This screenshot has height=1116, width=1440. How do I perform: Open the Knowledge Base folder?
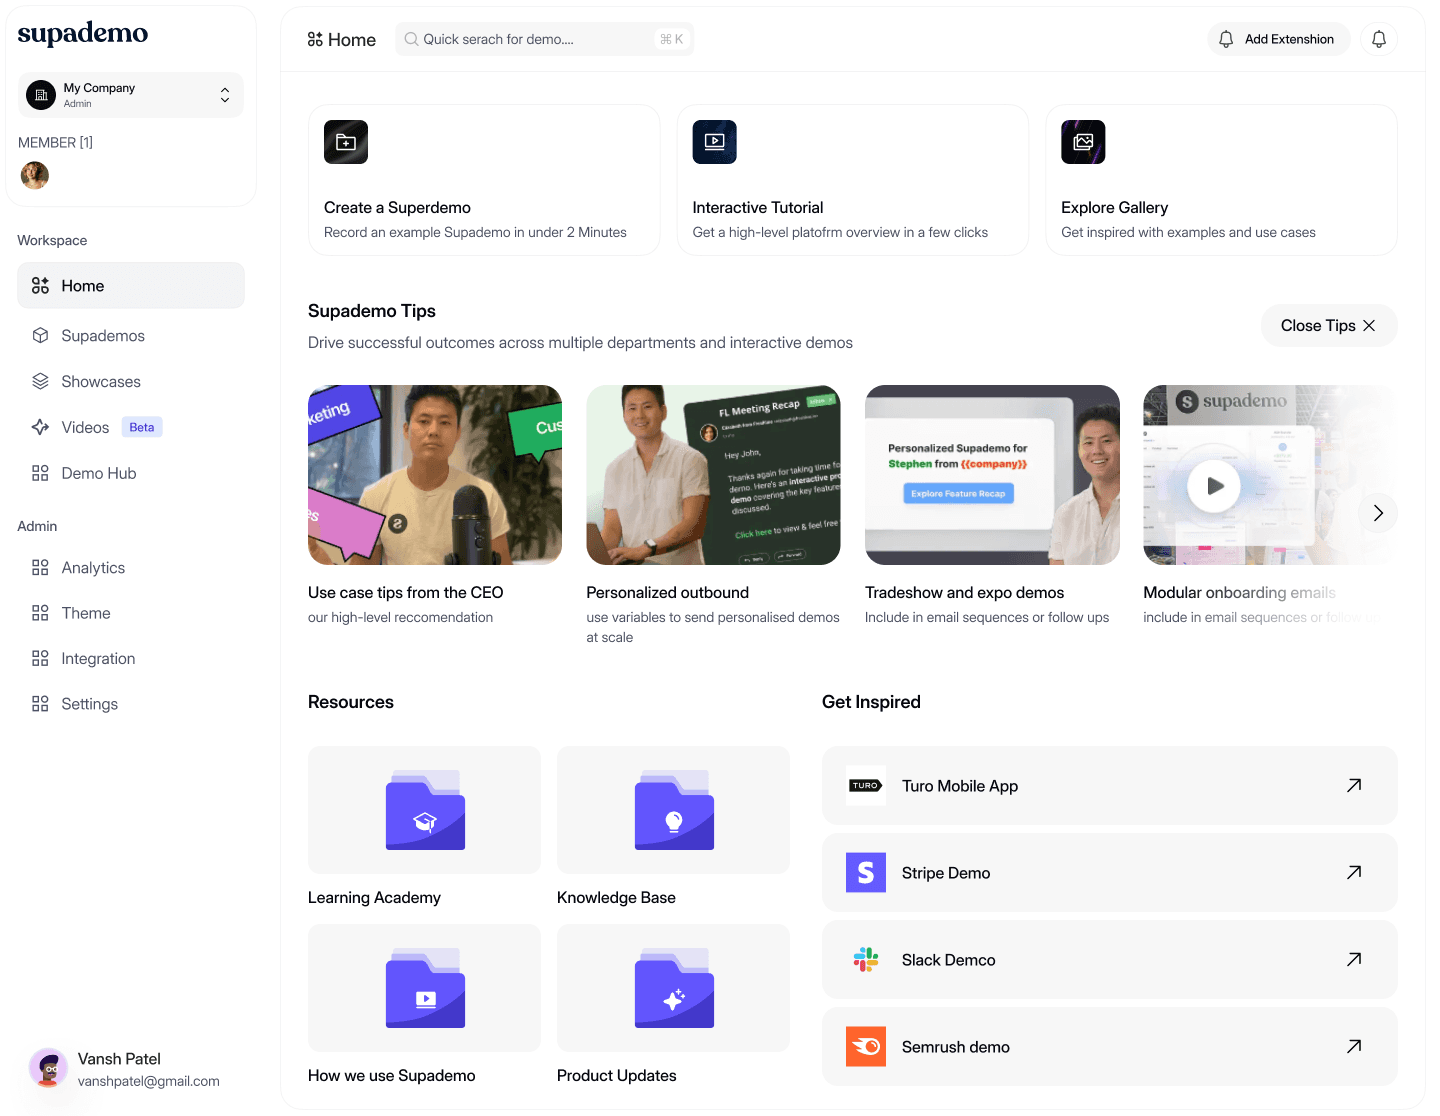click(673, 810)
